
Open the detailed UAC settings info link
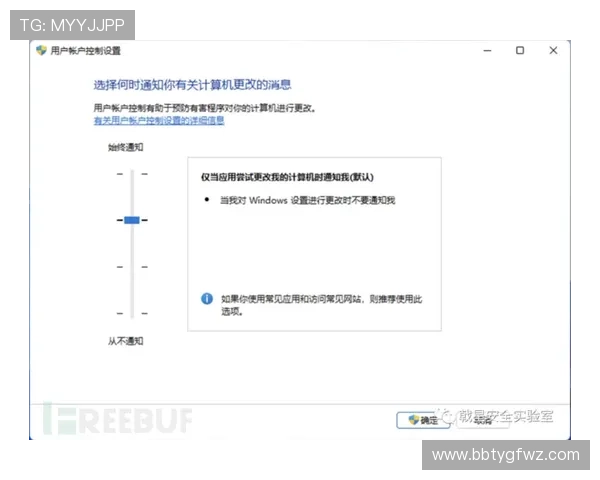[159, 121]
